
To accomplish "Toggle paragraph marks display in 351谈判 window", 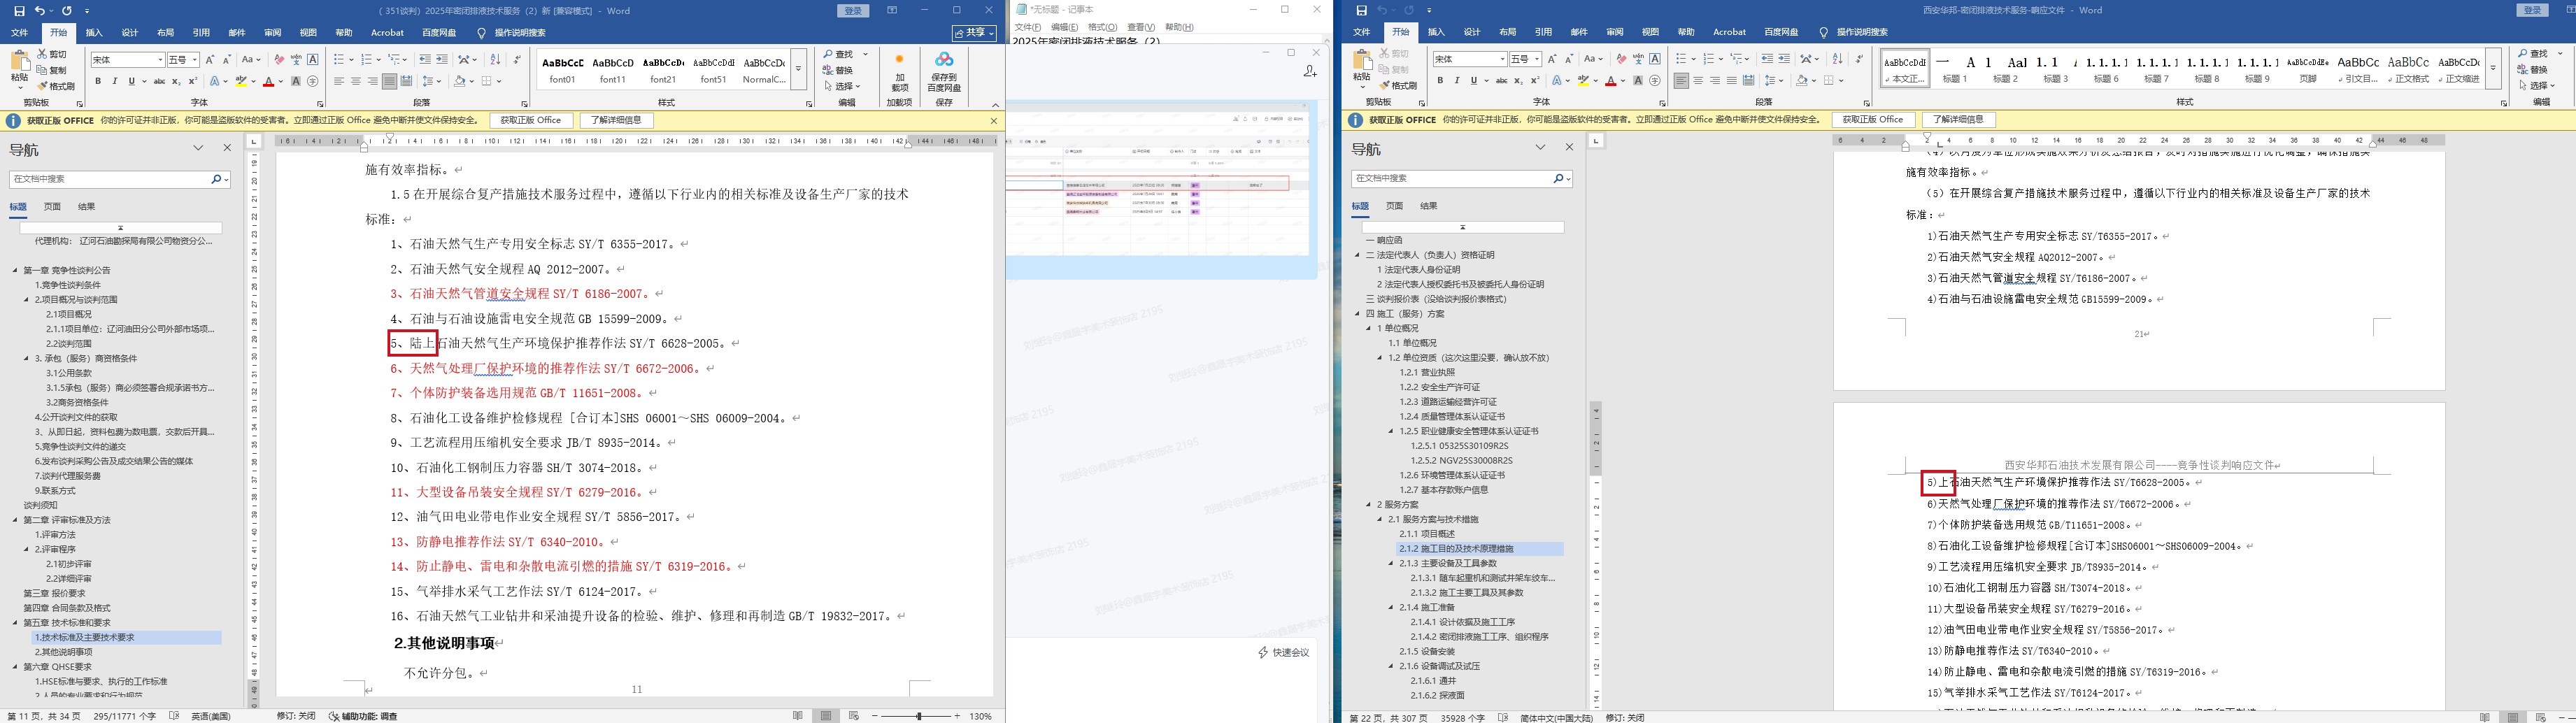I will pyautogui.click(x=517, y=60).
